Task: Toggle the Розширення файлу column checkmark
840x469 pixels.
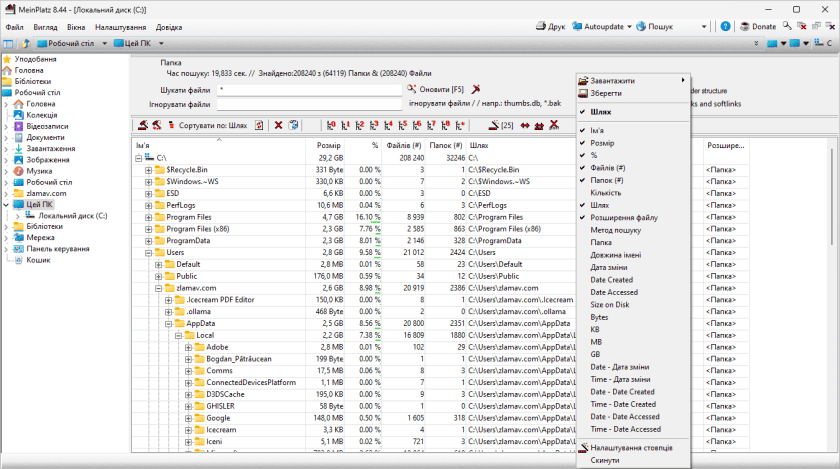Action: coord(623,217)
